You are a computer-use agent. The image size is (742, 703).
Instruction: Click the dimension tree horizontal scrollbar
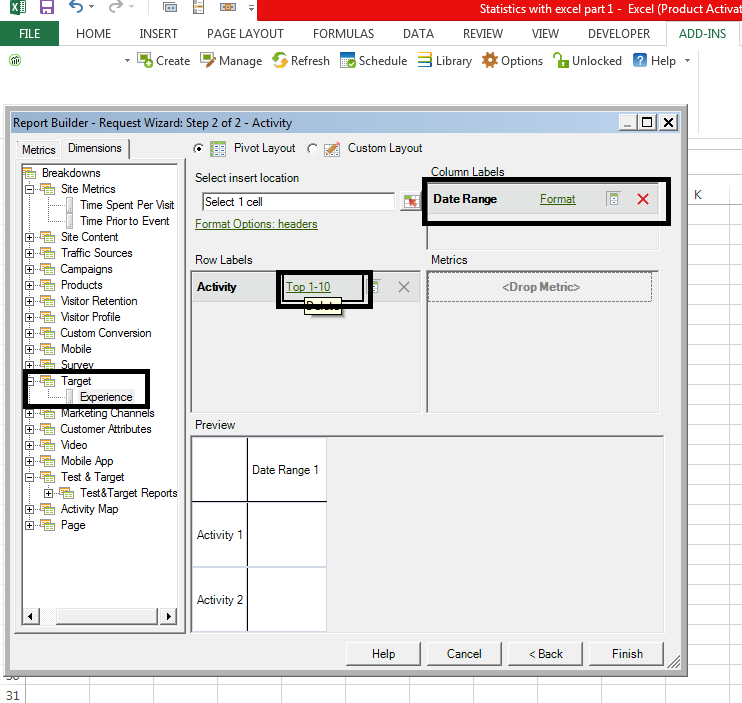tap(100, 615)
